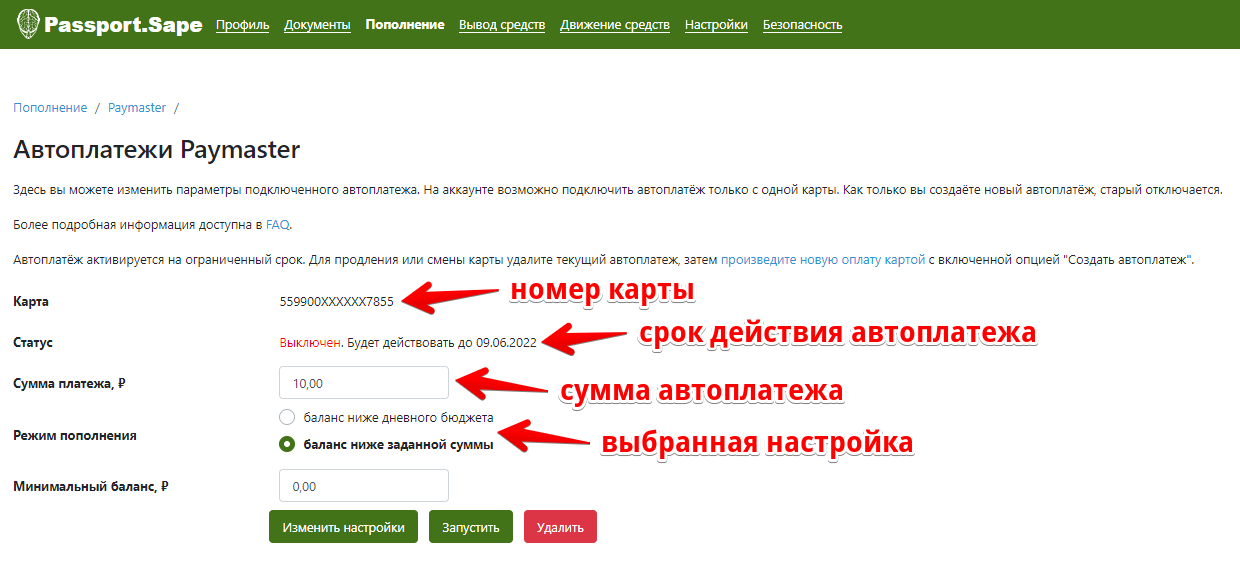Click the Passport.Sape leaf logo icon
Viewport: 1240px width, 564px height.
[x=29, y=23]
